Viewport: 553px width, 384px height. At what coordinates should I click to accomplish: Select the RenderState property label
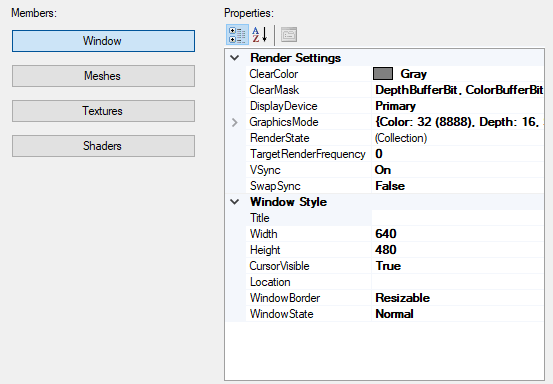279,138
